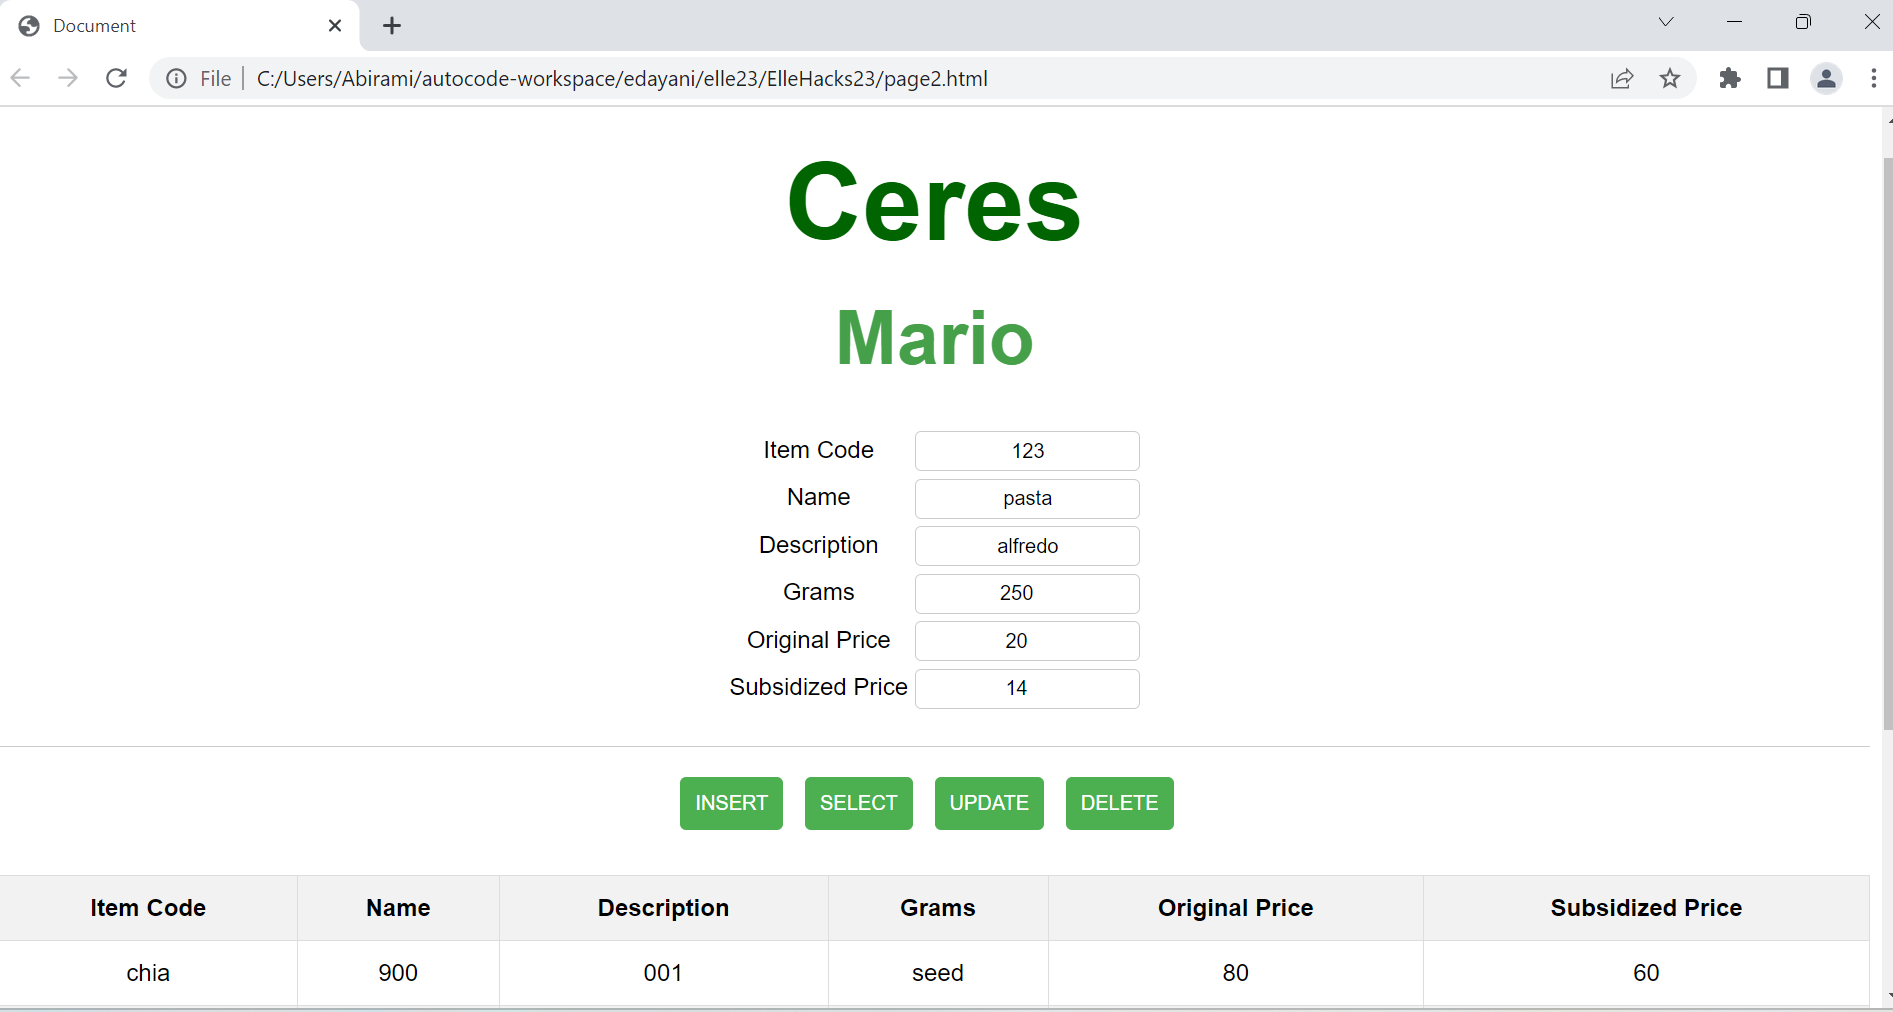Open Chrome three-dot menu
The height and width of the screenshot is (1012, 1893).
tap(1874, 78)
